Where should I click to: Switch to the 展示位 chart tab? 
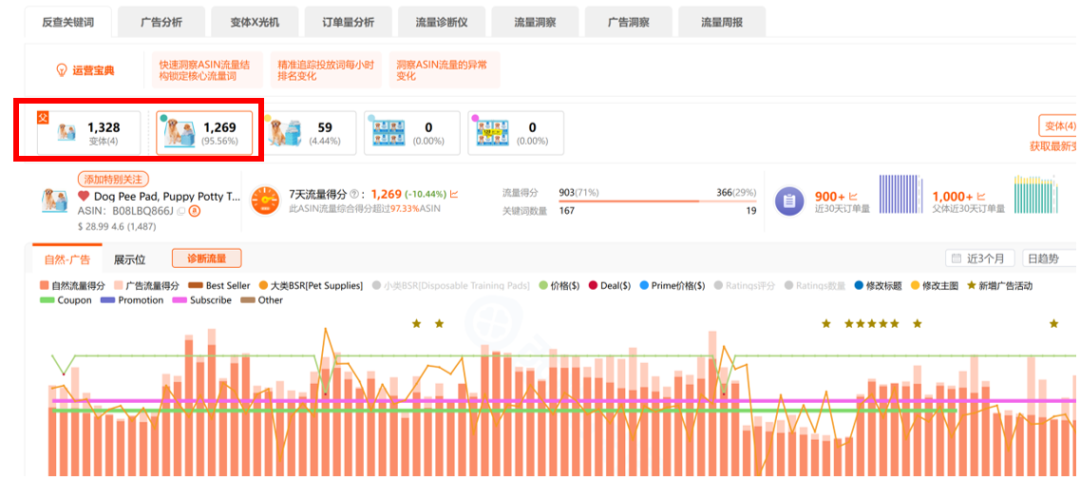(129, 260)
